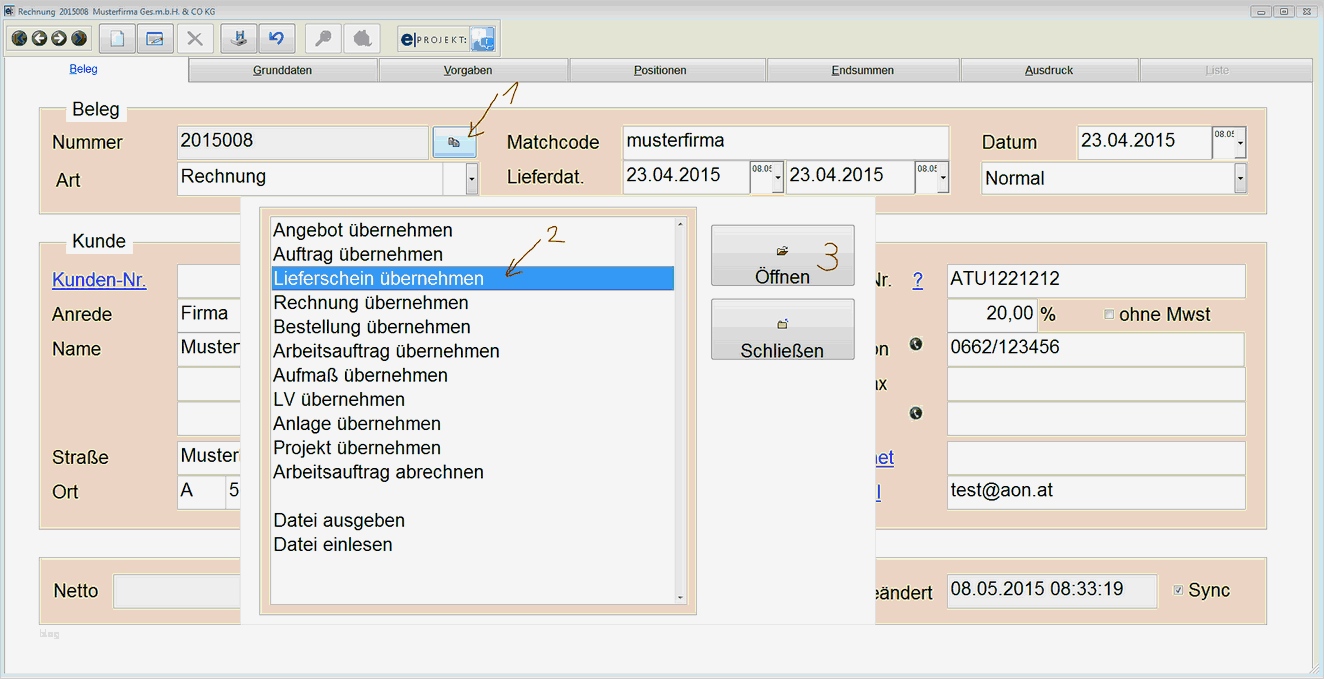Screen dimensions: 1324x679
Task: Follow the Kunden-Nr. link
Action: (x=99, y=280)
